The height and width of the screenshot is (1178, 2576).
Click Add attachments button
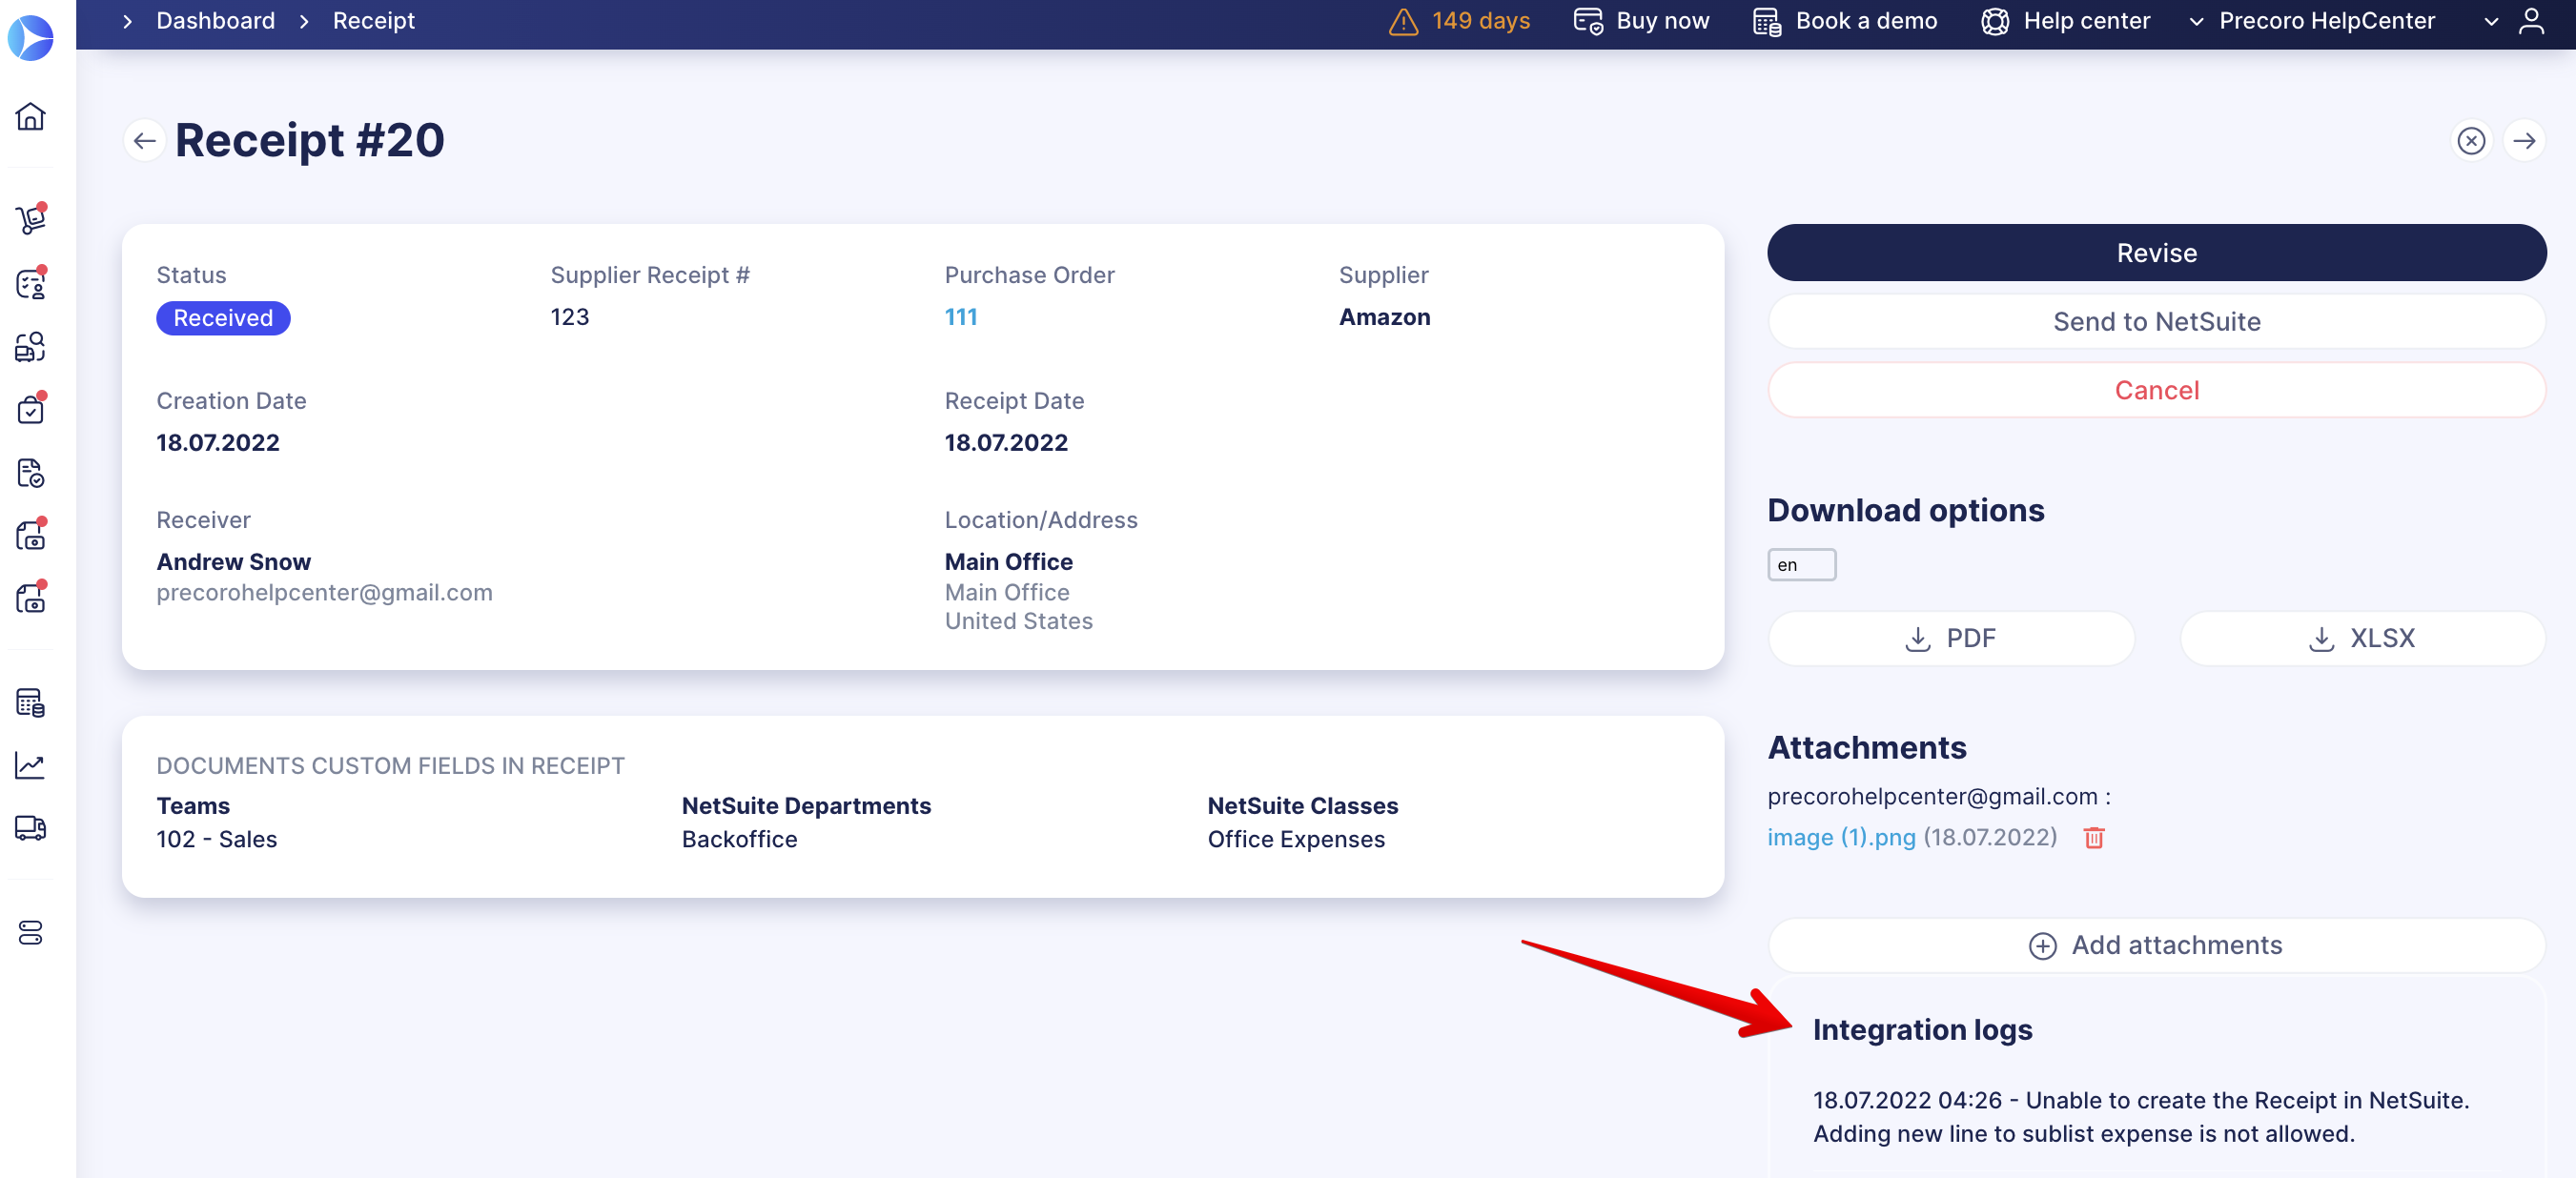[2156, 945]
